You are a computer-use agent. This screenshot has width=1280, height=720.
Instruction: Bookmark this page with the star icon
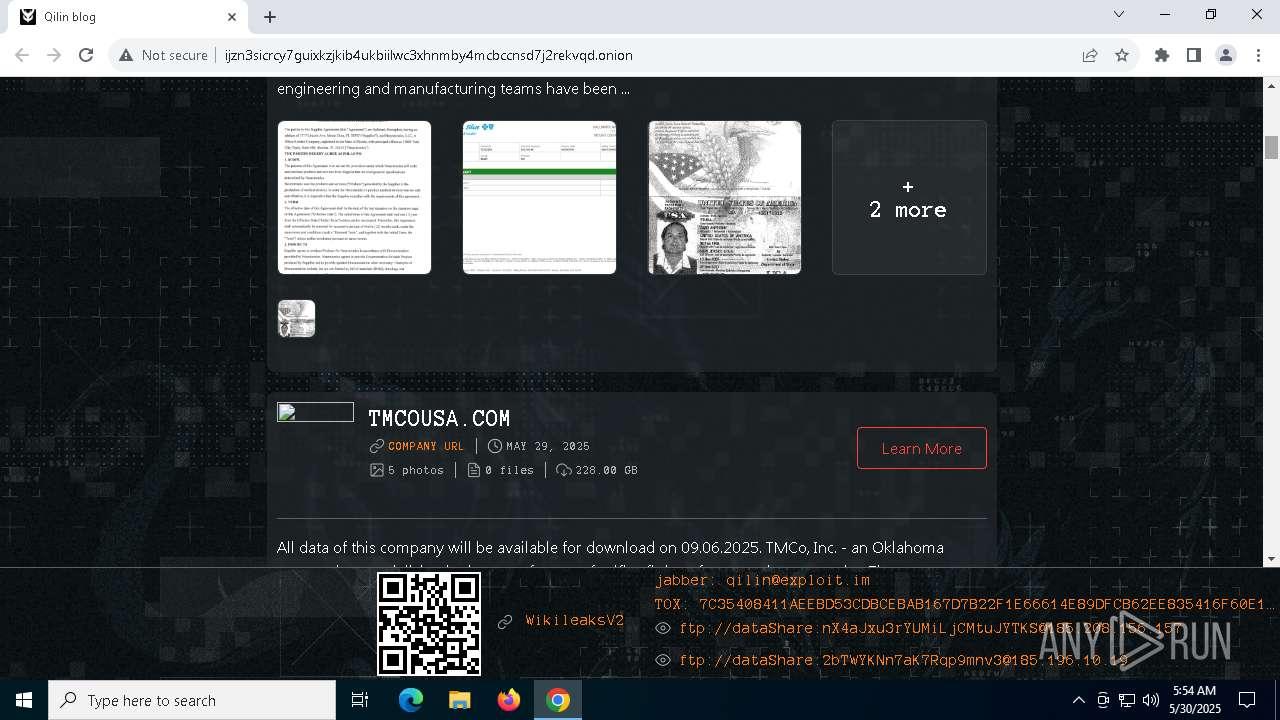(x=1122, y=55)
